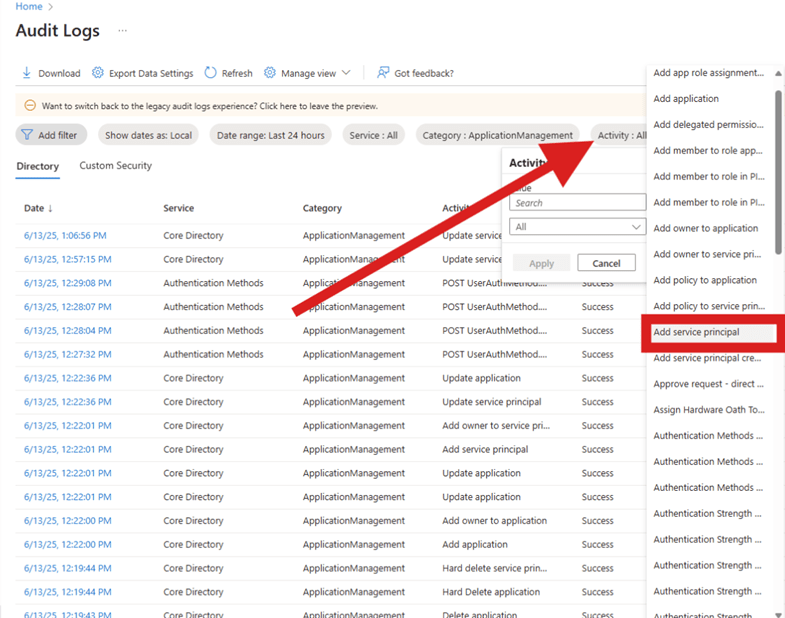
Task: Sort by the Date column header
Action: click(x=38, y=208)
